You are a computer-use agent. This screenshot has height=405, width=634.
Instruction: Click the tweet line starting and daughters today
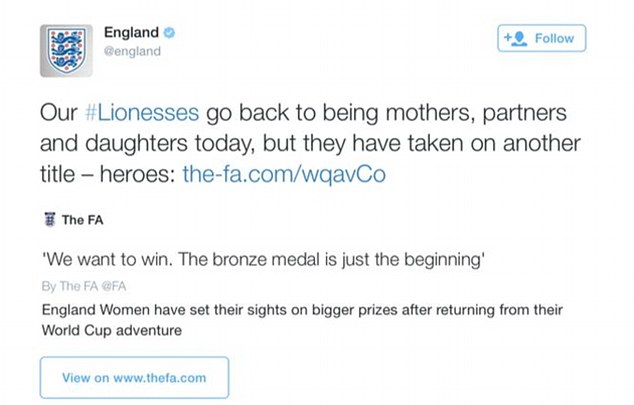(310, 143)
